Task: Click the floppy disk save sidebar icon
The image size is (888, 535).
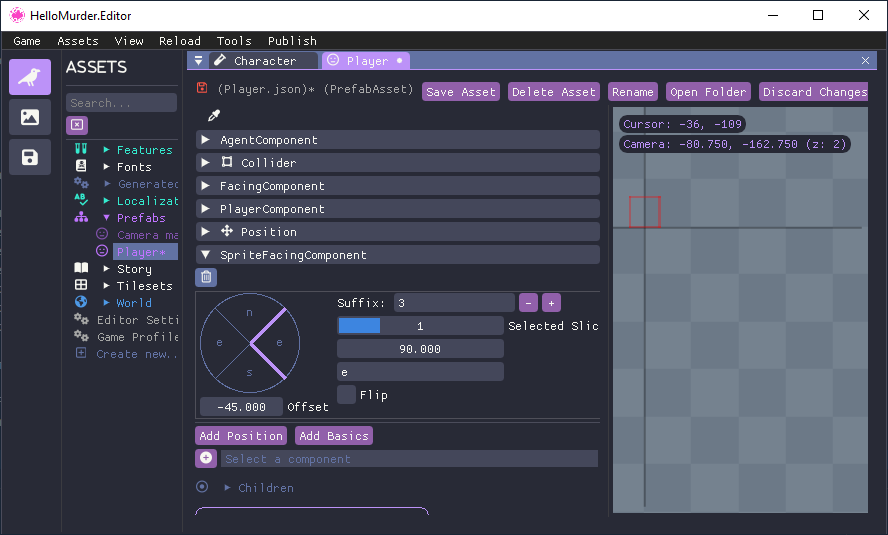Action: (x=30, y=157)
